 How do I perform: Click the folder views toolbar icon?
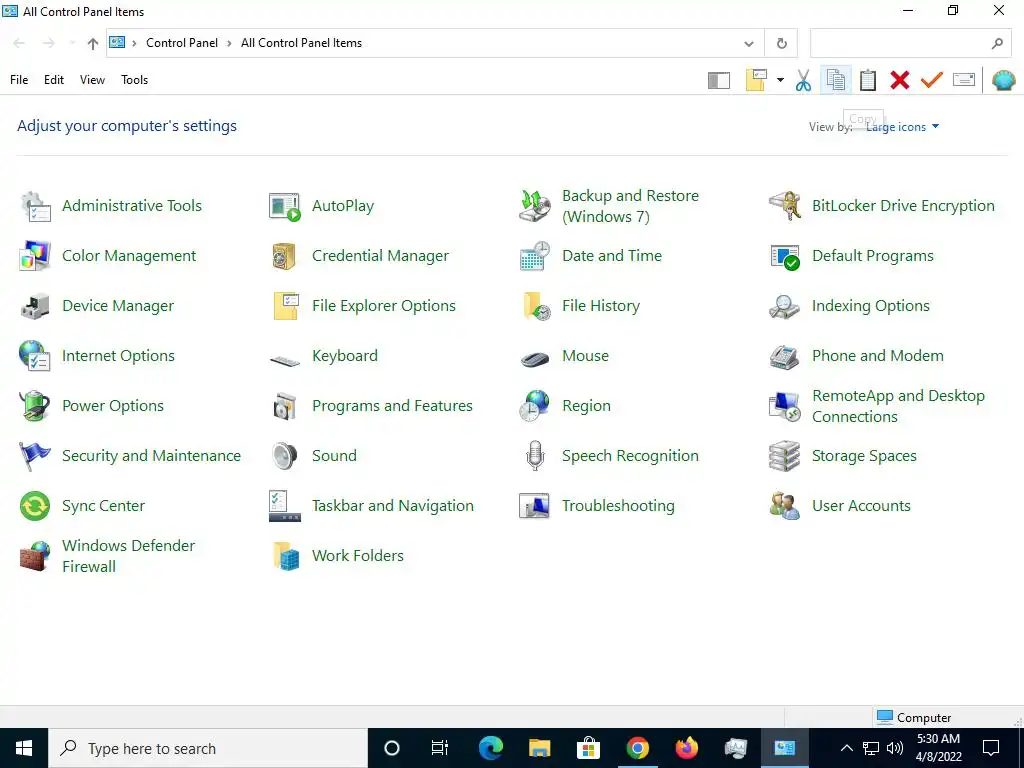pos(756,80)
